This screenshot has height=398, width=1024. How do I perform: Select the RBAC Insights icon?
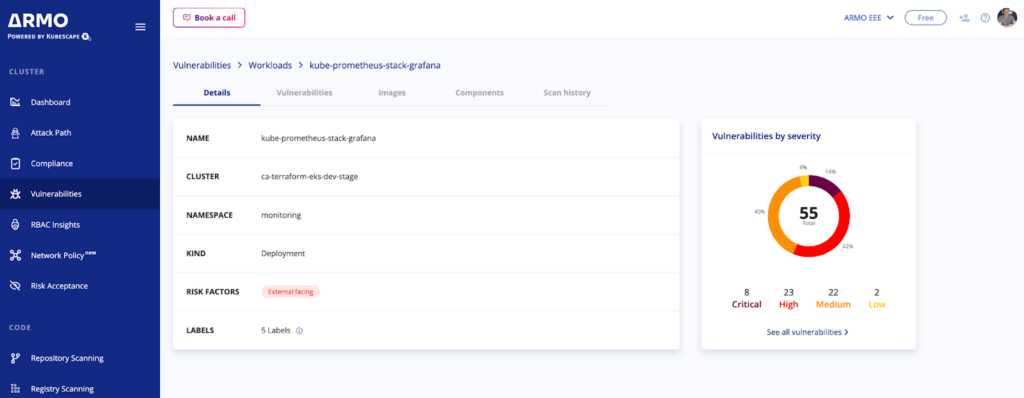(16, 225)
